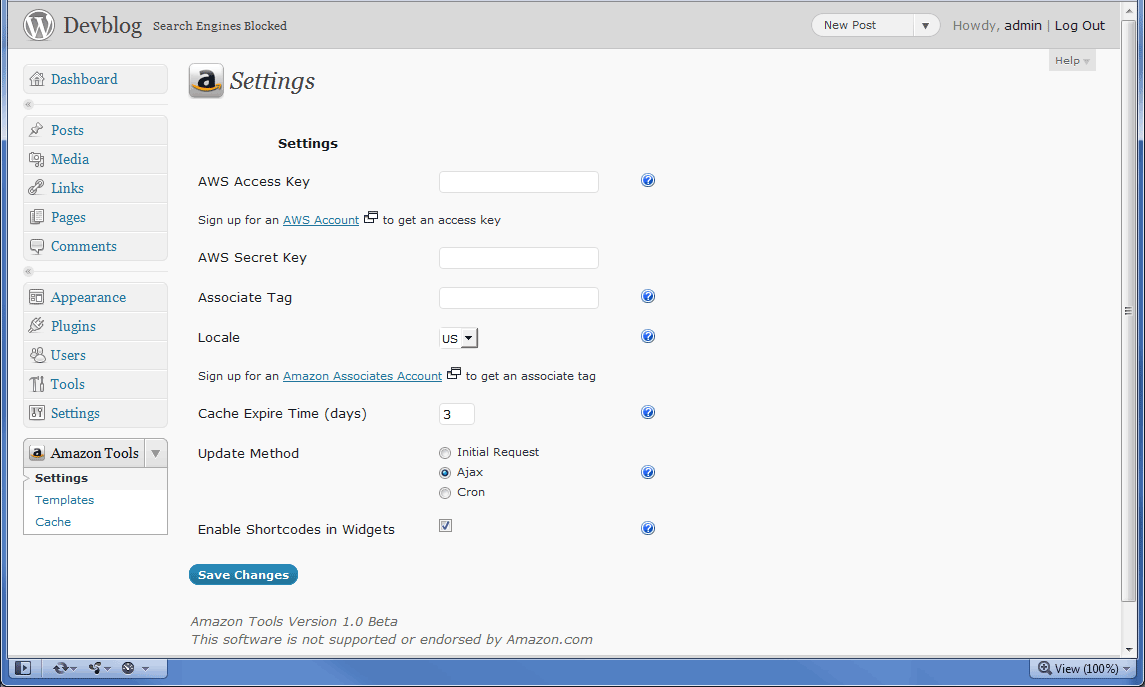Image resolution: width=1145 pixels, height=687 pixels.
Task: Open the View (100%) zoom dropdown
Action: click(1084, 668)
